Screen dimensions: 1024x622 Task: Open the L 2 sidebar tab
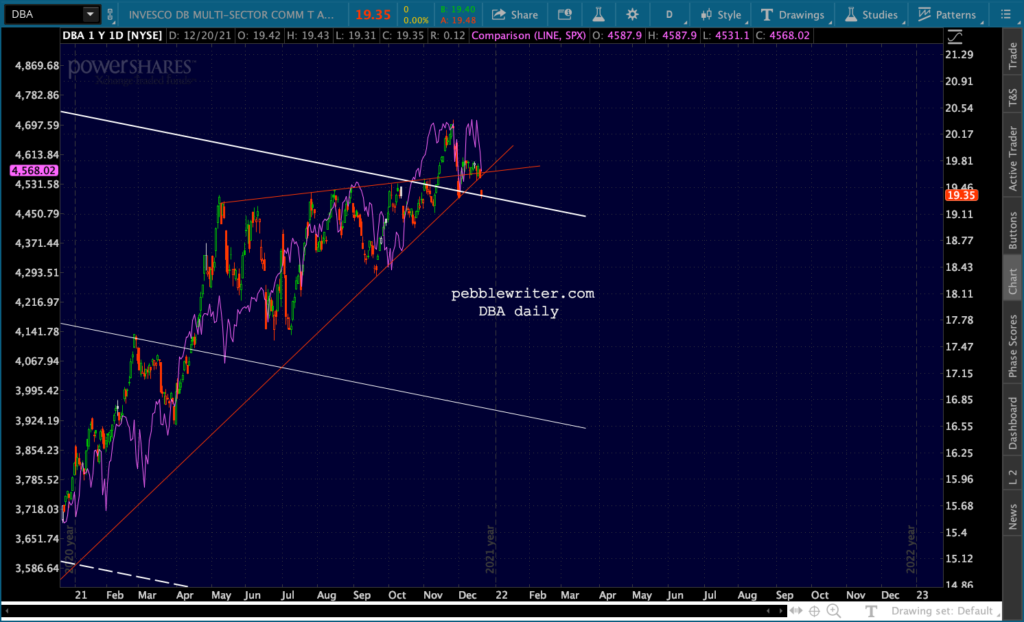(x=1013, y=476)
